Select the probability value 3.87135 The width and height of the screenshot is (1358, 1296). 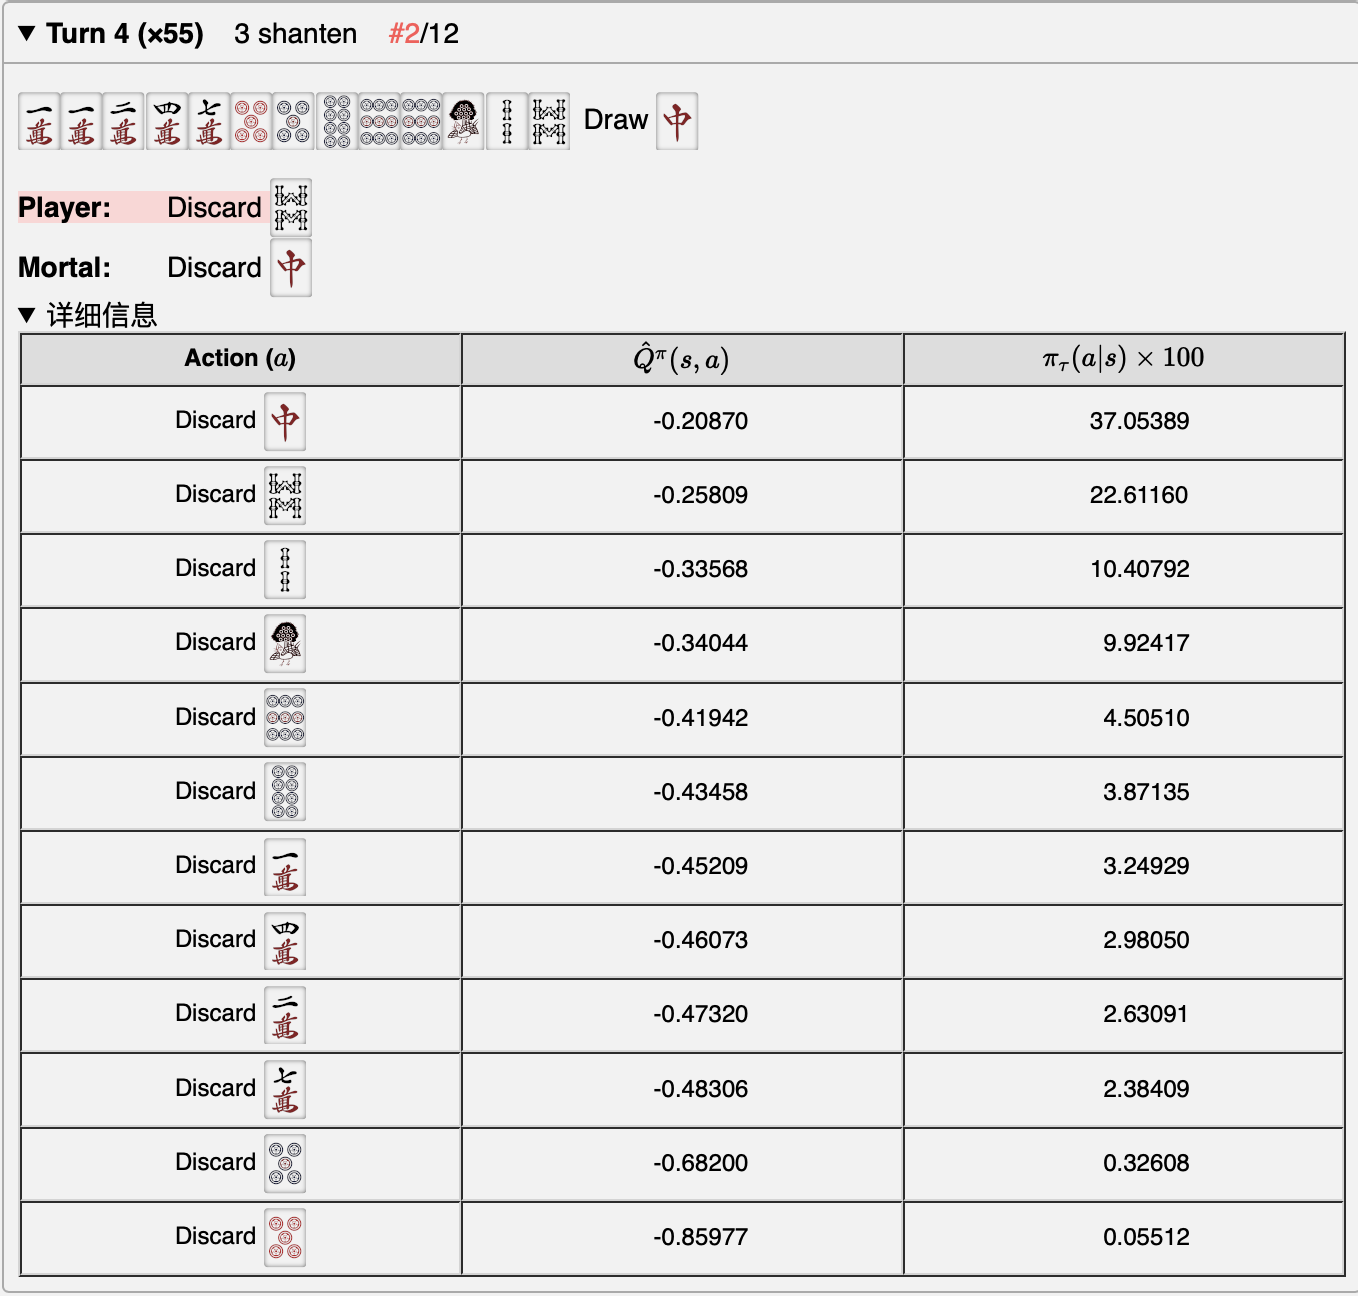(1146, 792)
